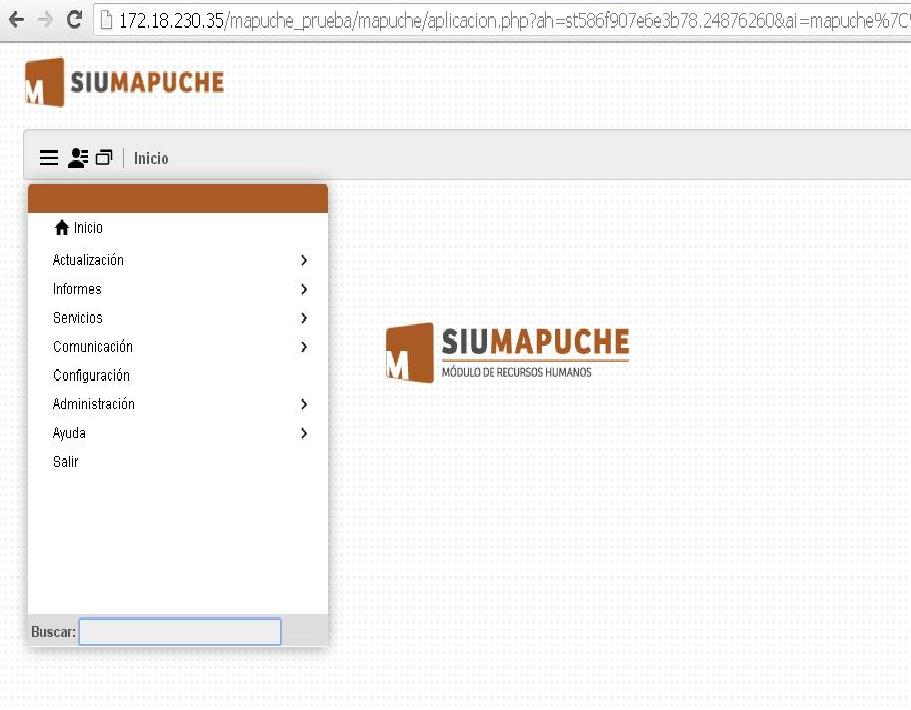Click the SIU Mapuche logo in header
The image size is (911, 710).
coord(124,82)
